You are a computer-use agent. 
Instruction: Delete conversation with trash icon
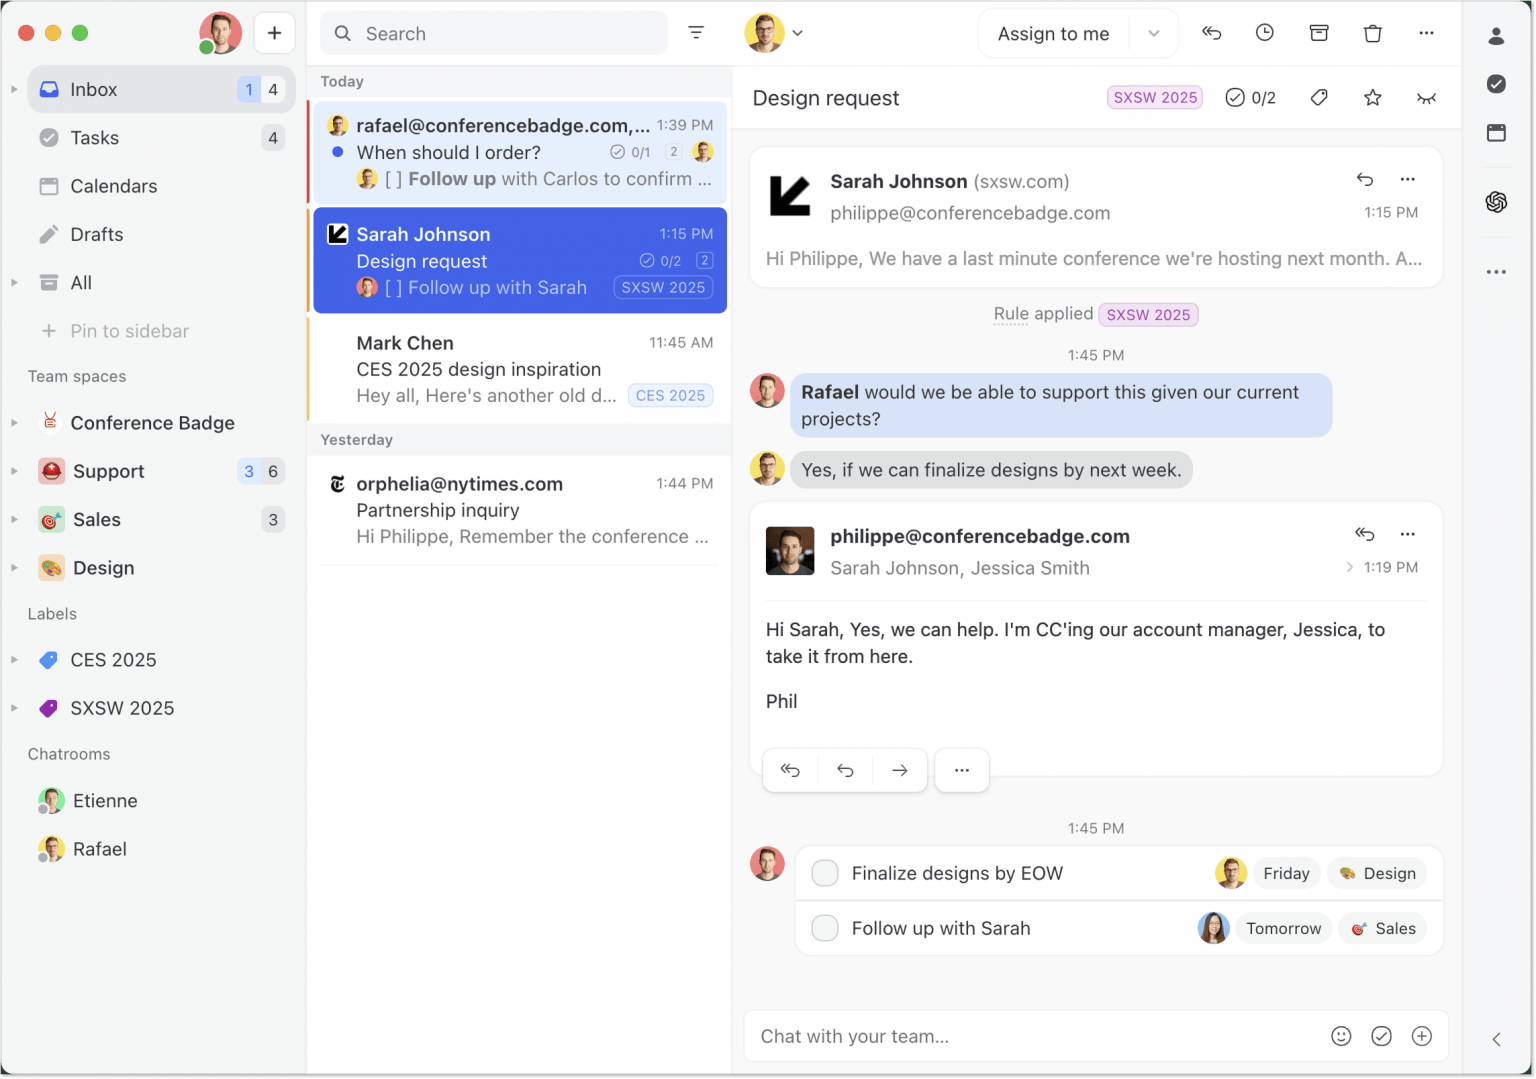(1373, 33)
